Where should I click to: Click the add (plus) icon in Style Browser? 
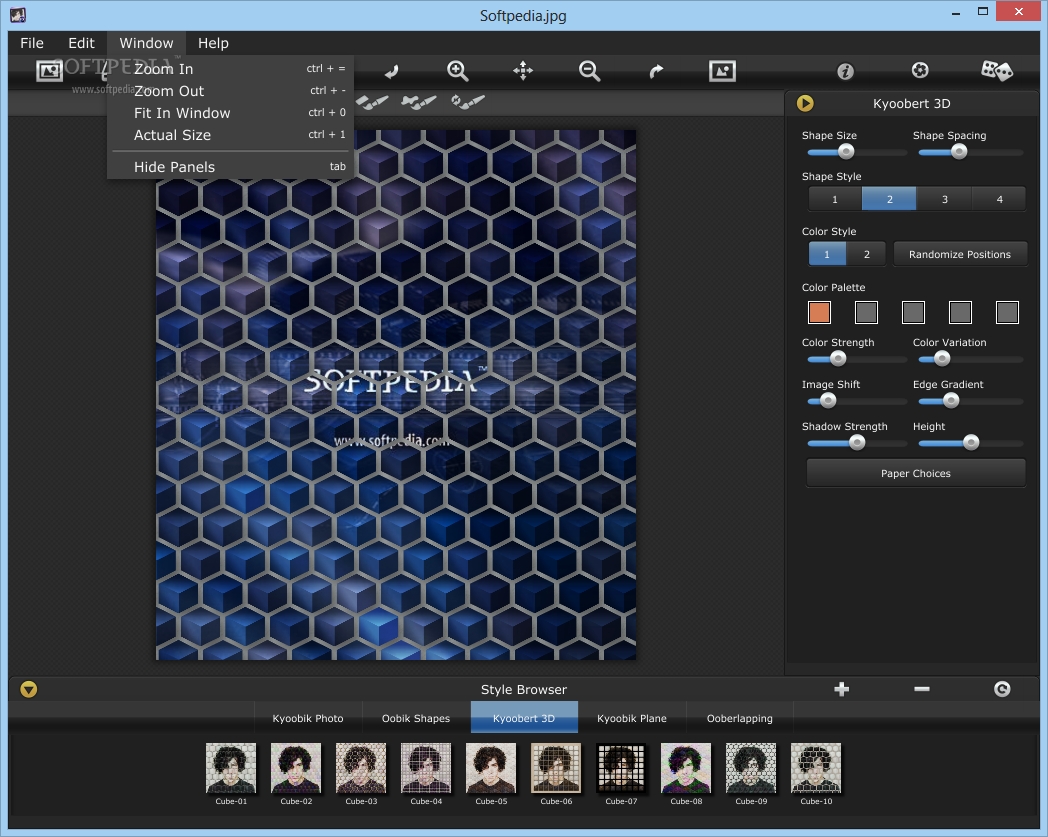(841, 689)
